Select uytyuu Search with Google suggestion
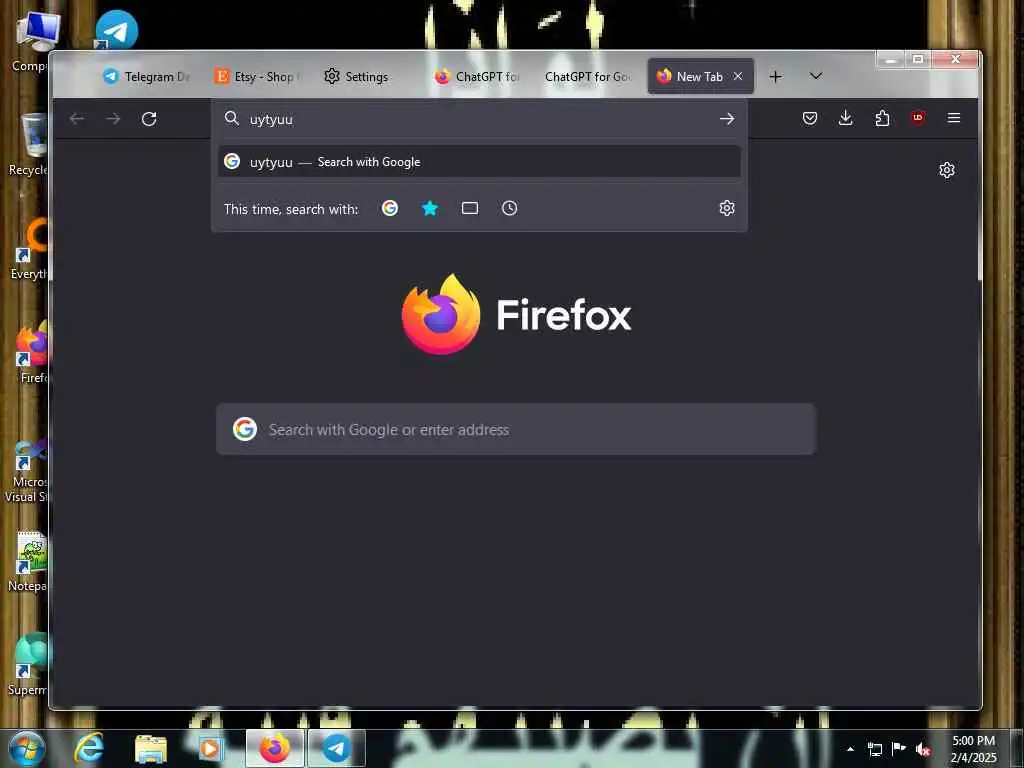 pyautogui.click(x=479, y=161)
